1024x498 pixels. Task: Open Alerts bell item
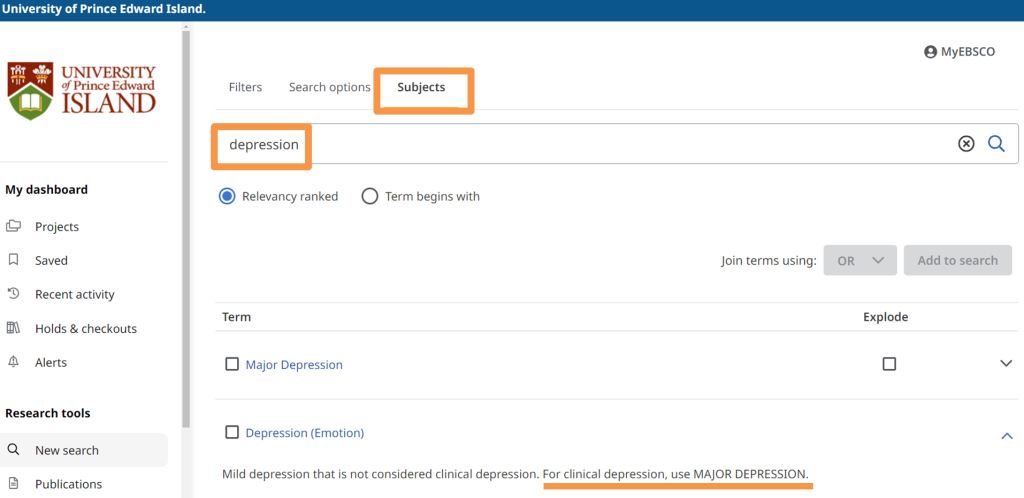(x=50, y=363)
